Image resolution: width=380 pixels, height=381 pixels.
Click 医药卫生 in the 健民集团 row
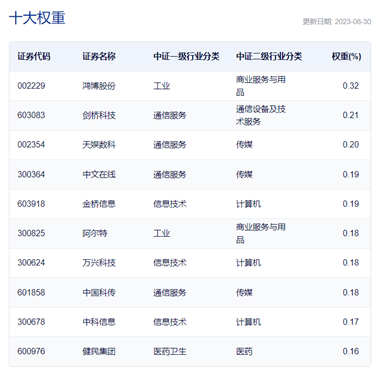(x=170, y=351)
